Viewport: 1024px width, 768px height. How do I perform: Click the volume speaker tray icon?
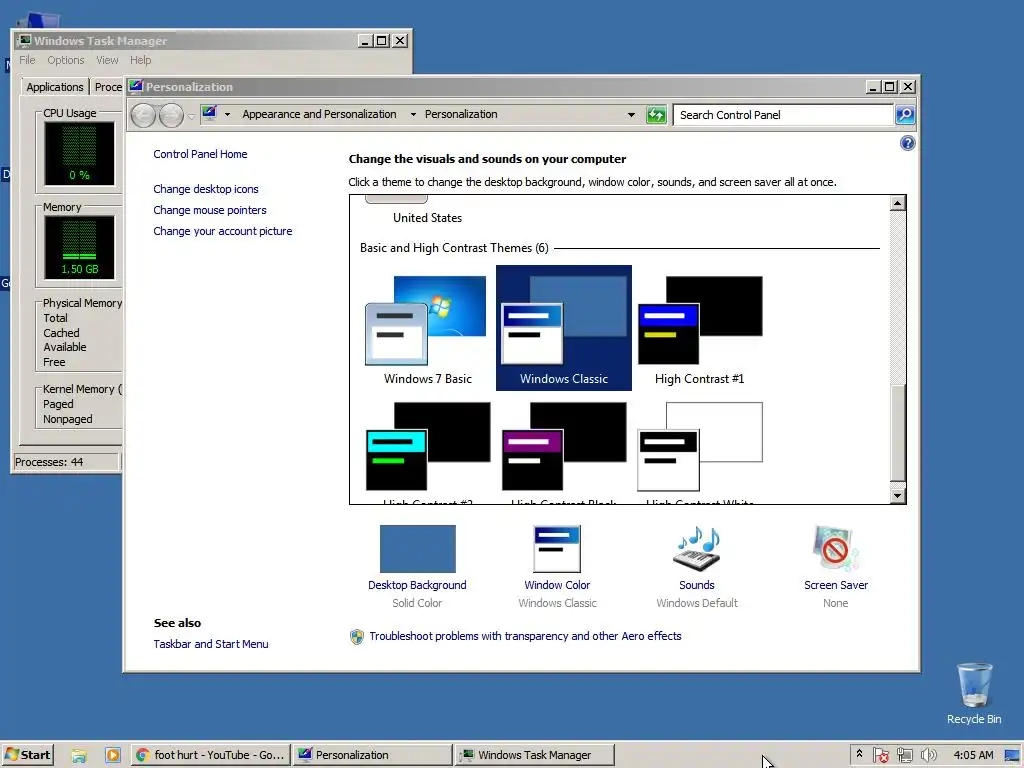[928, 755]
